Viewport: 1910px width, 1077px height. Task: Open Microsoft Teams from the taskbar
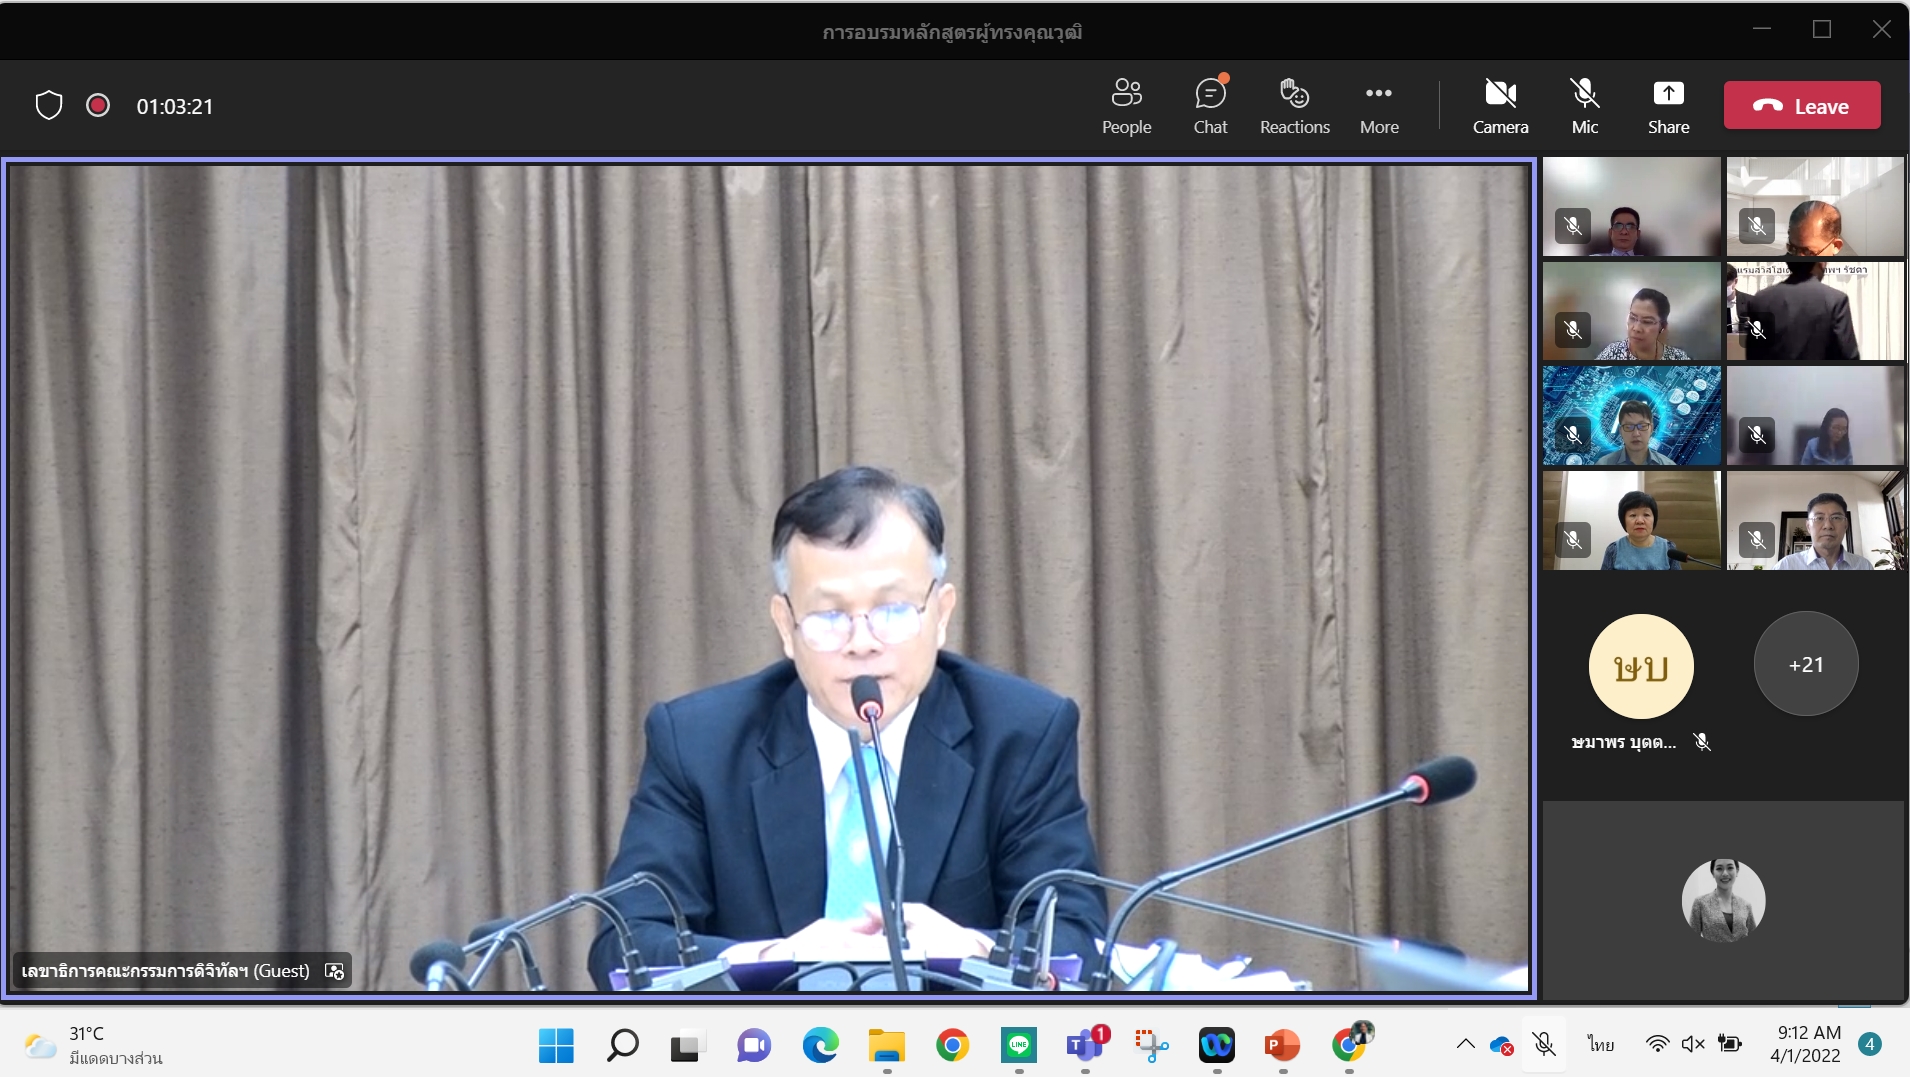[x=1085, y=1046]
